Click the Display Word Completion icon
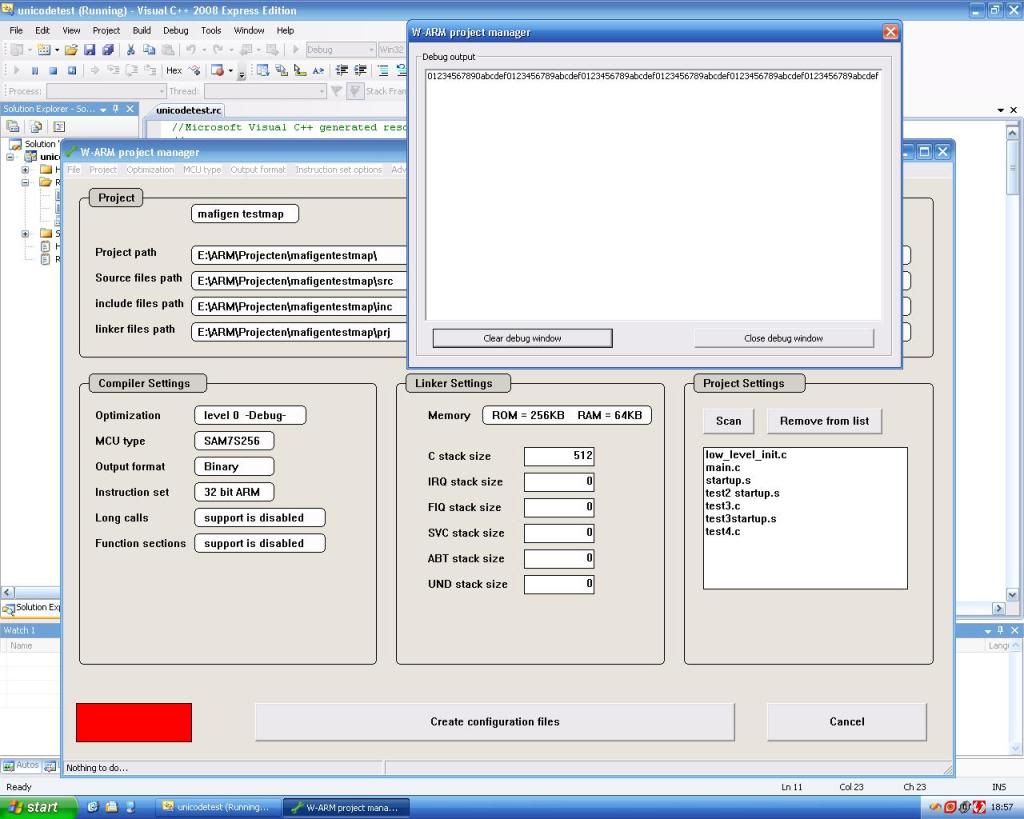This screenshot has height=819, width=1024. [318, 71]
